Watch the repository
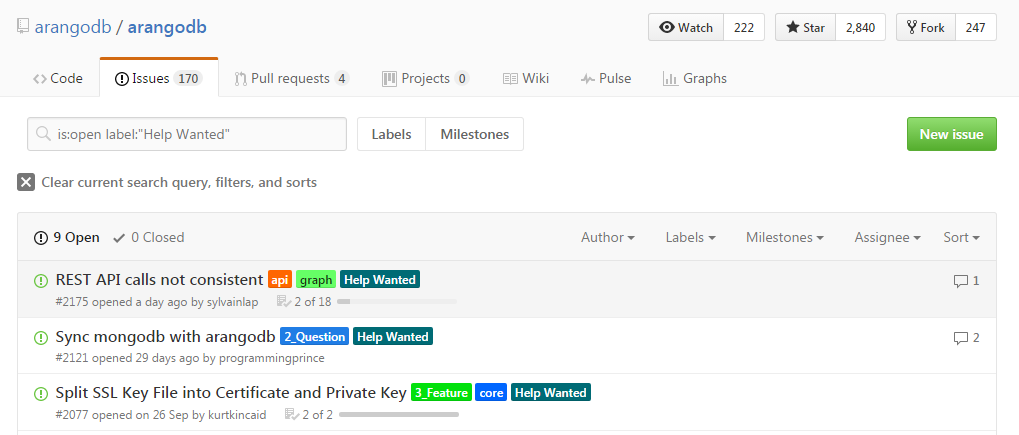The height and width of the screenshot is (435, 1019). click(686, 27)
